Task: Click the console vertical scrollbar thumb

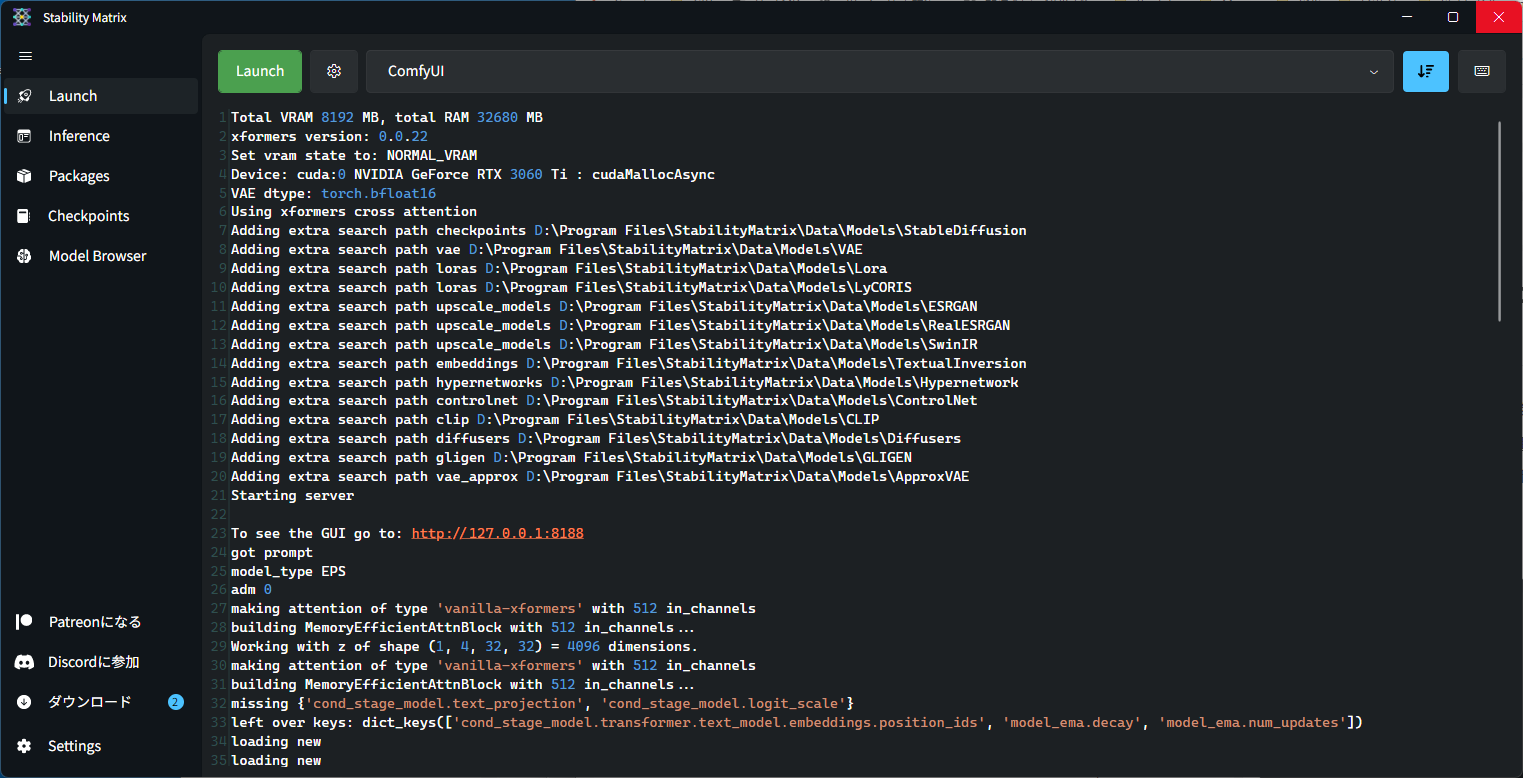Action: [x=1500, y=221]
